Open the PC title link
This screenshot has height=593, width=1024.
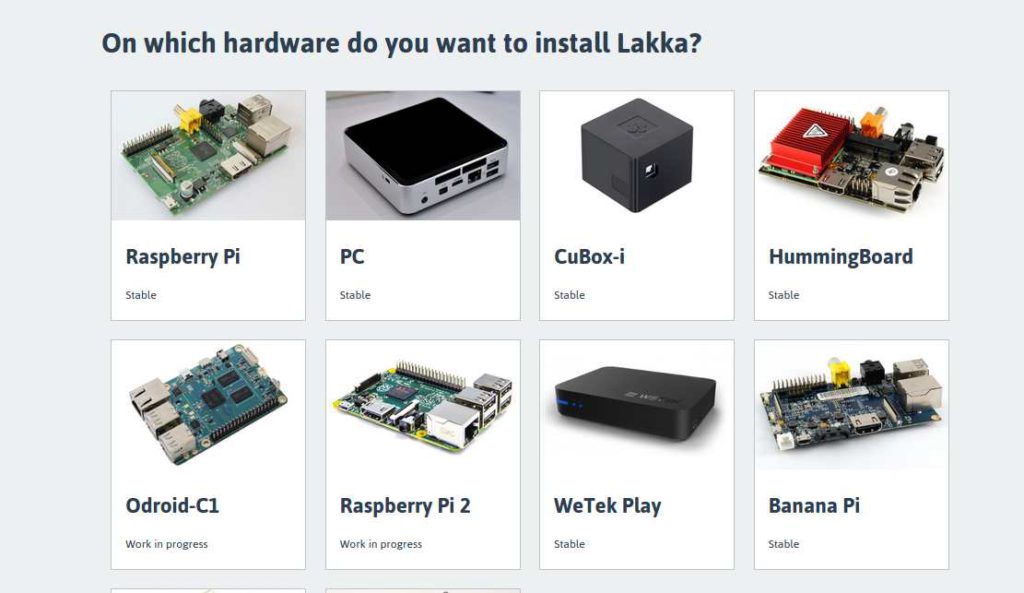(352, 257)
